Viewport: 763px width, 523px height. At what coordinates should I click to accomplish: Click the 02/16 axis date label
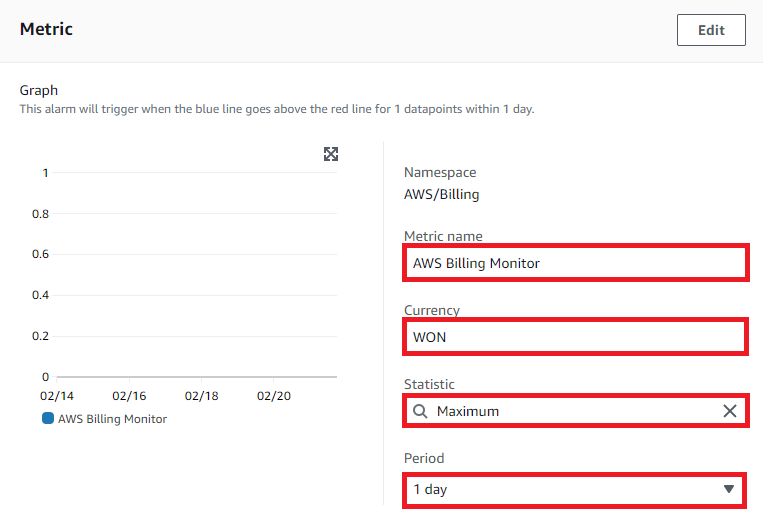pos(129,396)
